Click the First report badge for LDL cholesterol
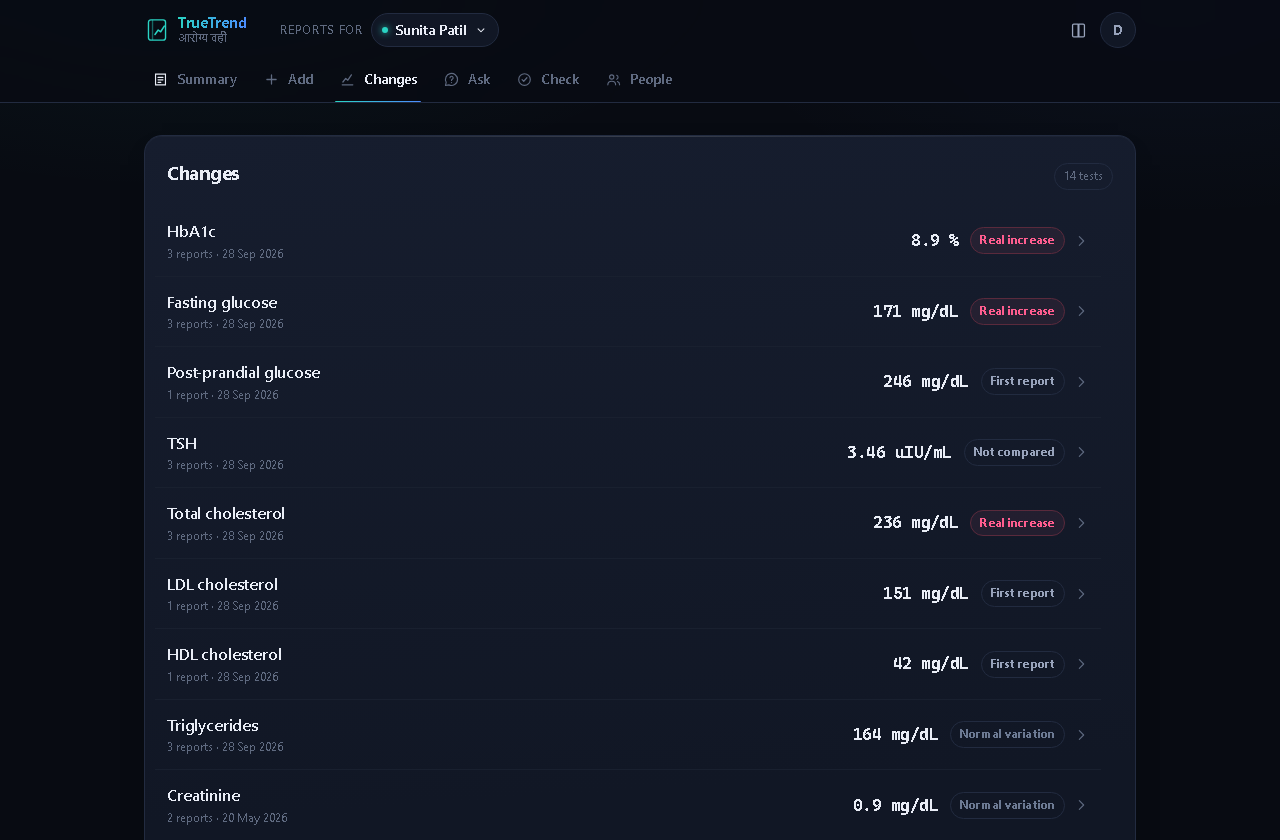Image resolution: width=1280 pixels, height=840 pixels. tap(1022, 593)
